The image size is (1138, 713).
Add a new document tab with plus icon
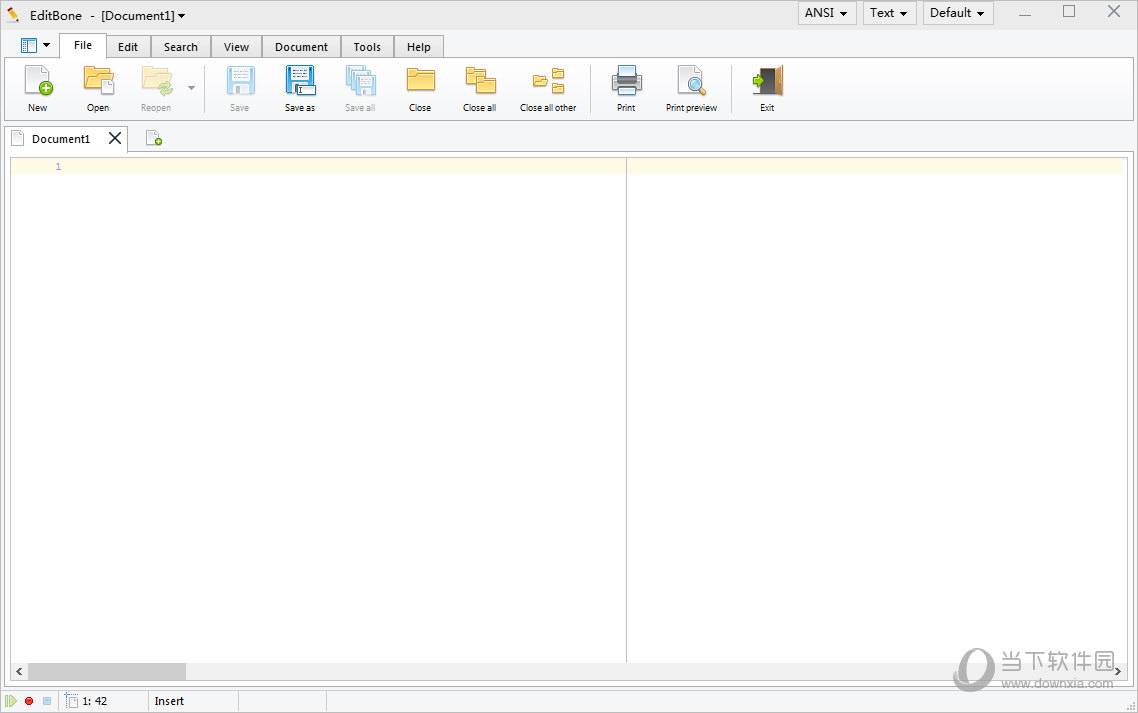tap(154, 138)
